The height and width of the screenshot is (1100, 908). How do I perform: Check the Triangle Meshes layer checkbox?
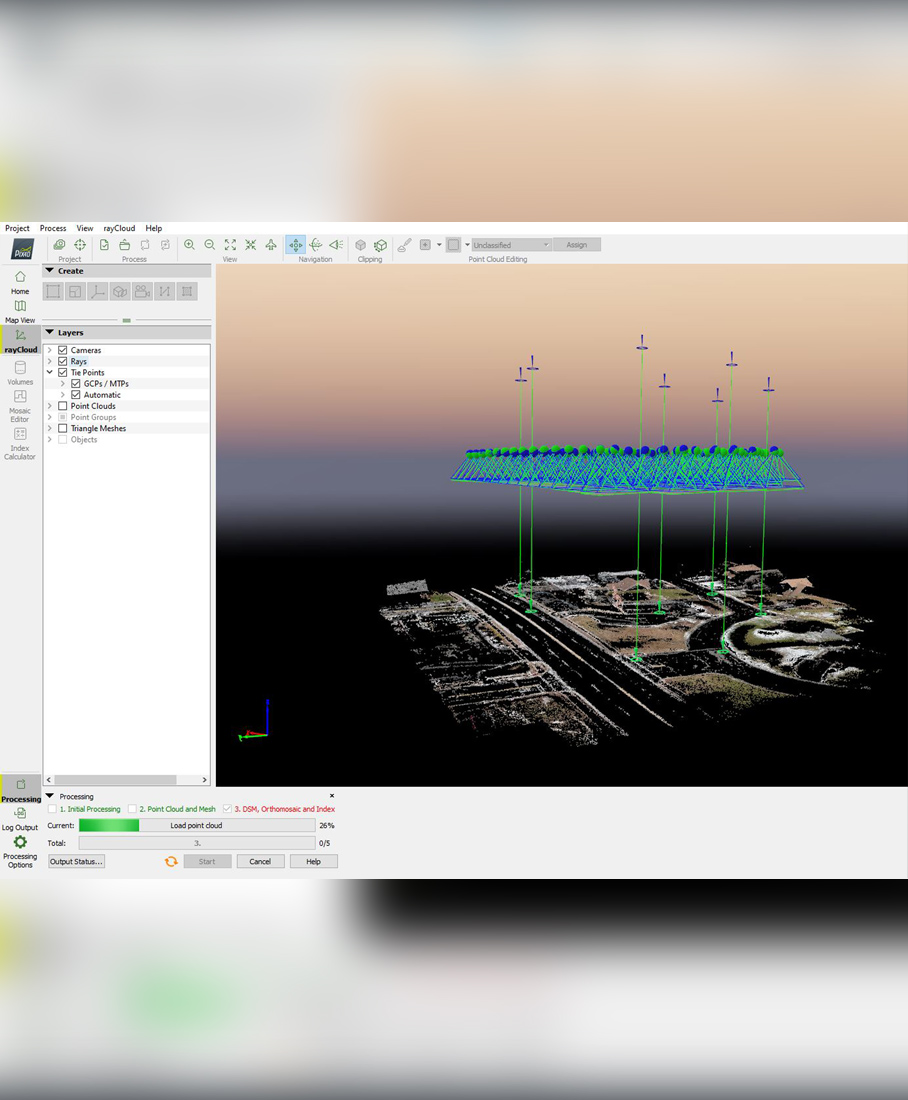click(63, 428)
